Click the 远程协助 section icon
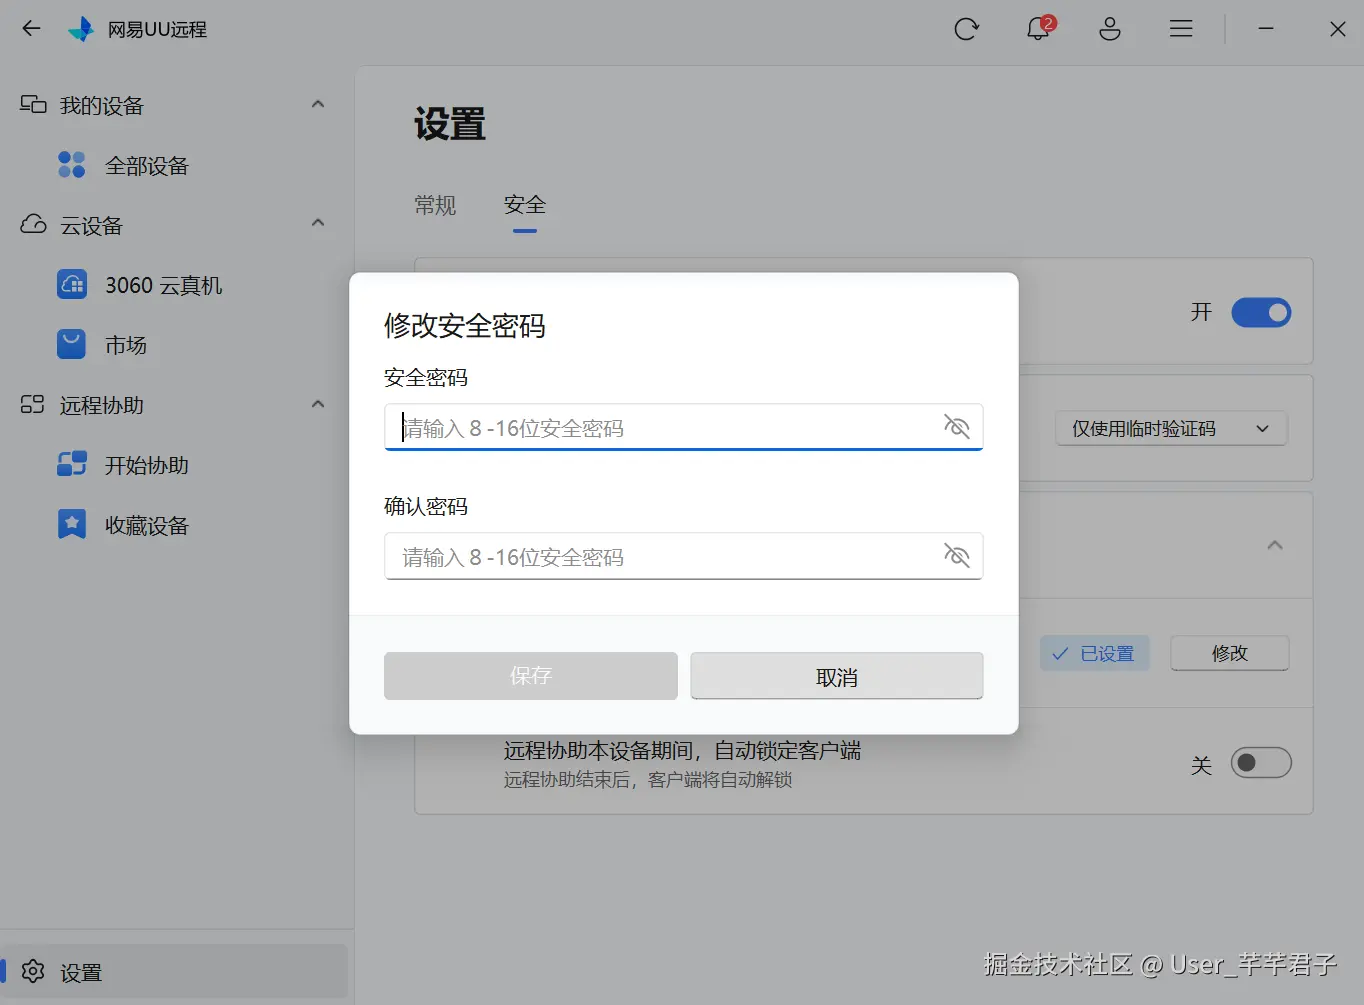Image resolution: width=1364 pixels, height=1005 pixels. pyautogui.click(x=33, y=405)
